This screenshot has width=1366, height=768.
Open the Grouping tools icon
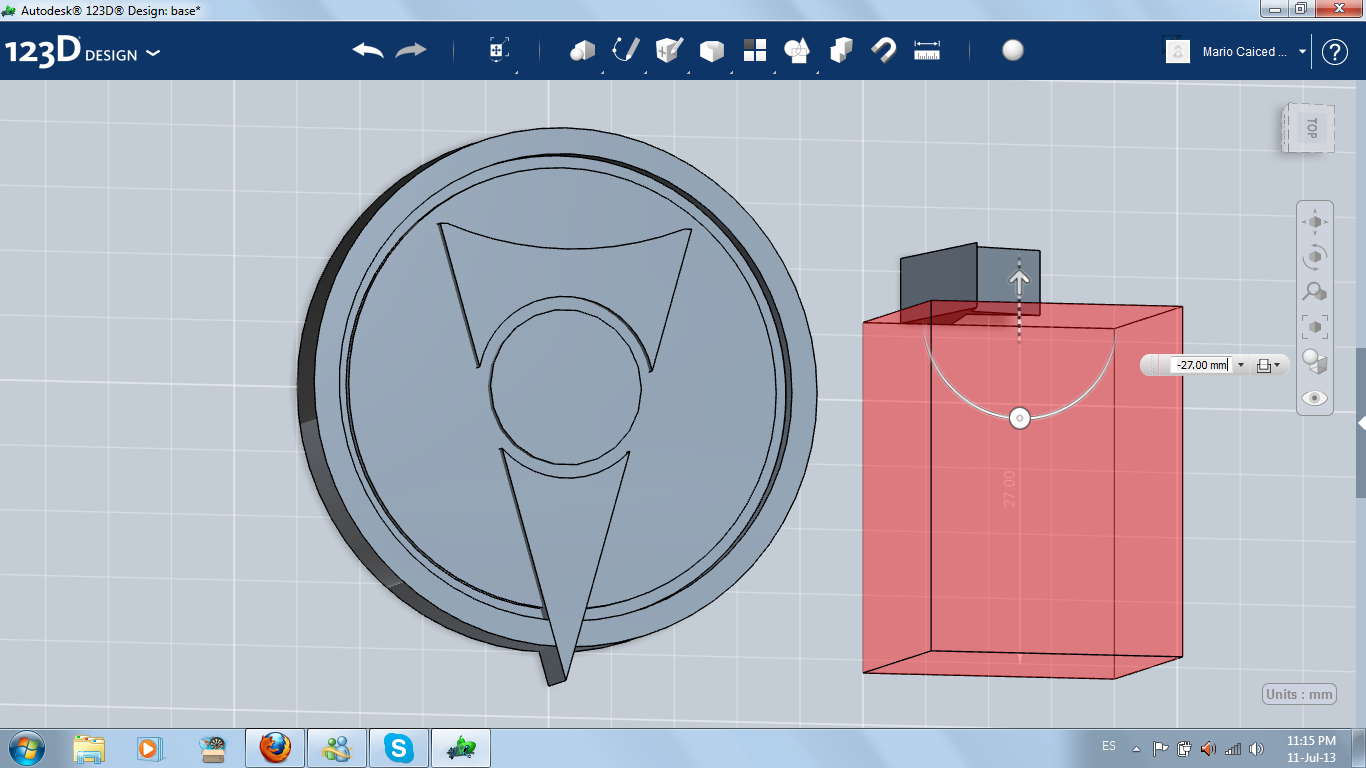[x=797, y=50]
